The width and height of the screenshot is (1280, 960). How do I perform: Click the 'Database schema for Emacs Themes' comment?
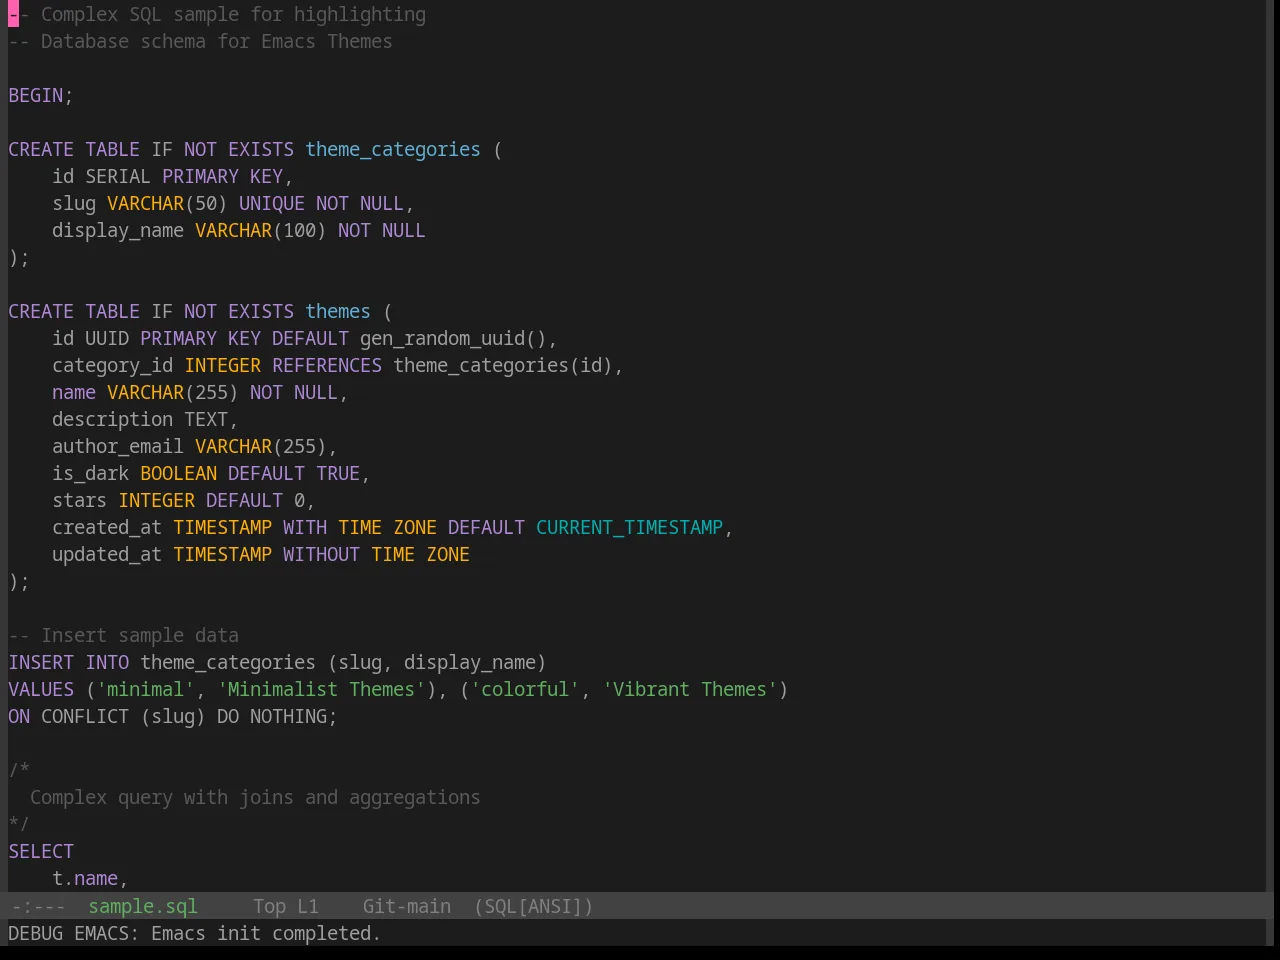[x=201, y=41]
